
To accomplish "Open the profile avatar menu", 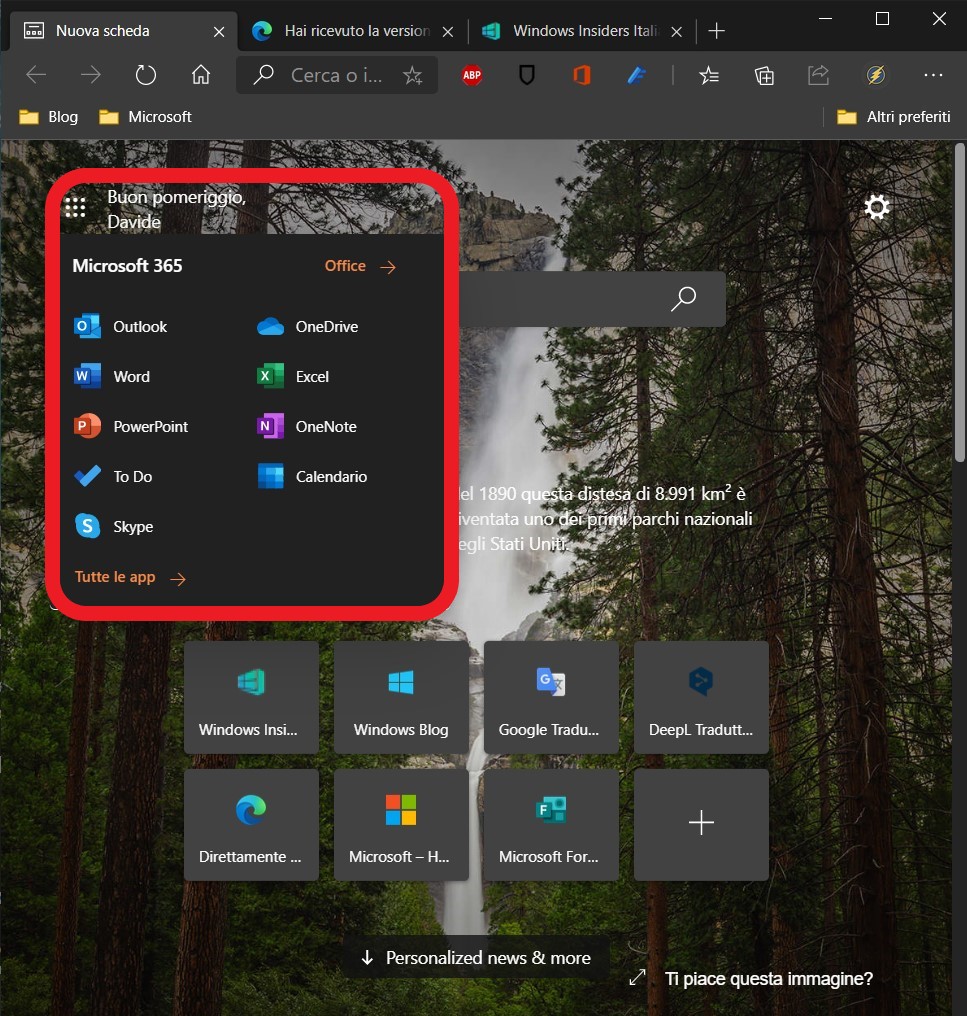I will click(876, 75).
